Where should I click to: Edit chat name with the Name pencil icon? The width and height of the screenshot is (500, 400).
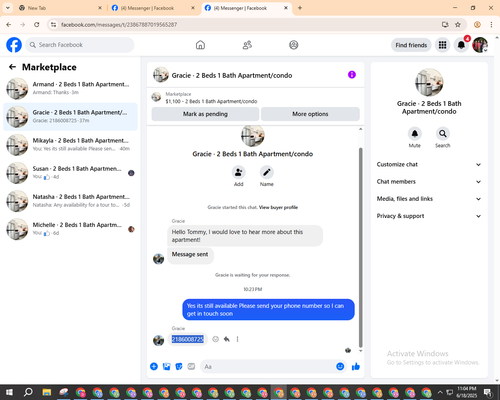point(267,172)
